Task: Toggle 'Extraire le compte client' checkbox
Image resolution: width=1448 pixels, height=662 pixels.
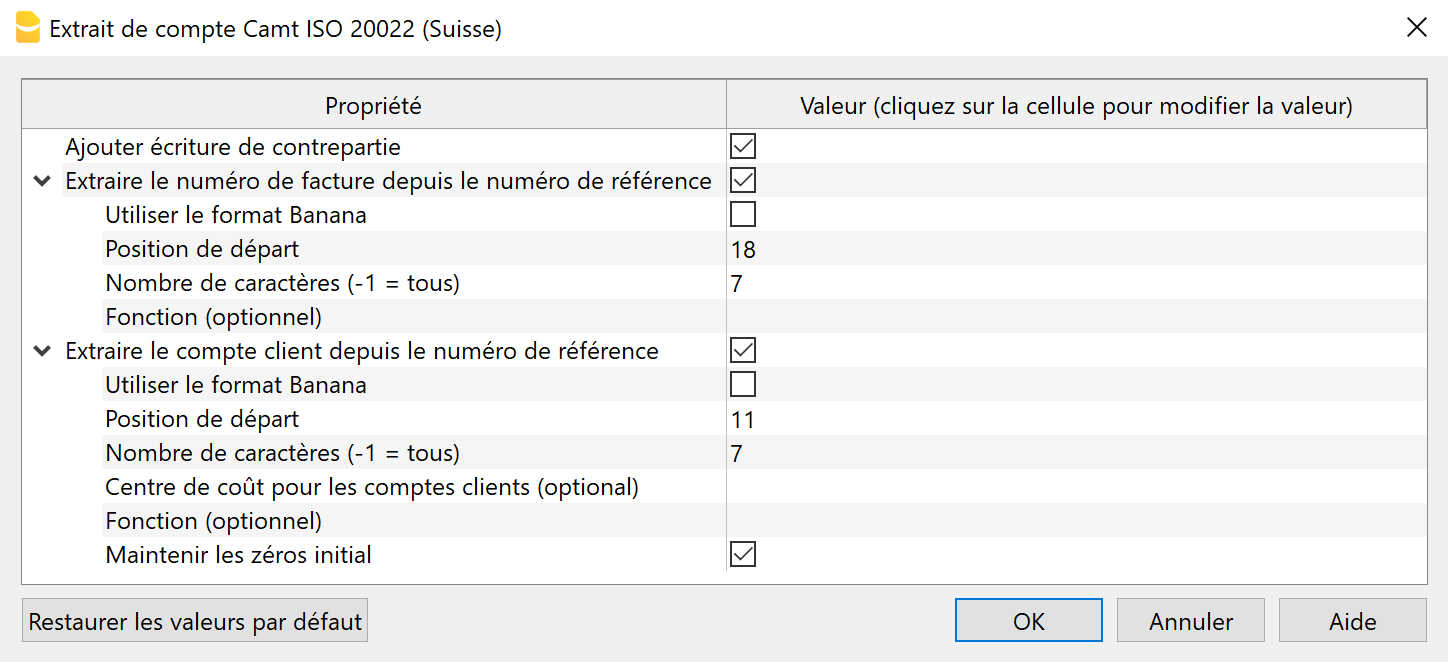Action: pos(743,351)
